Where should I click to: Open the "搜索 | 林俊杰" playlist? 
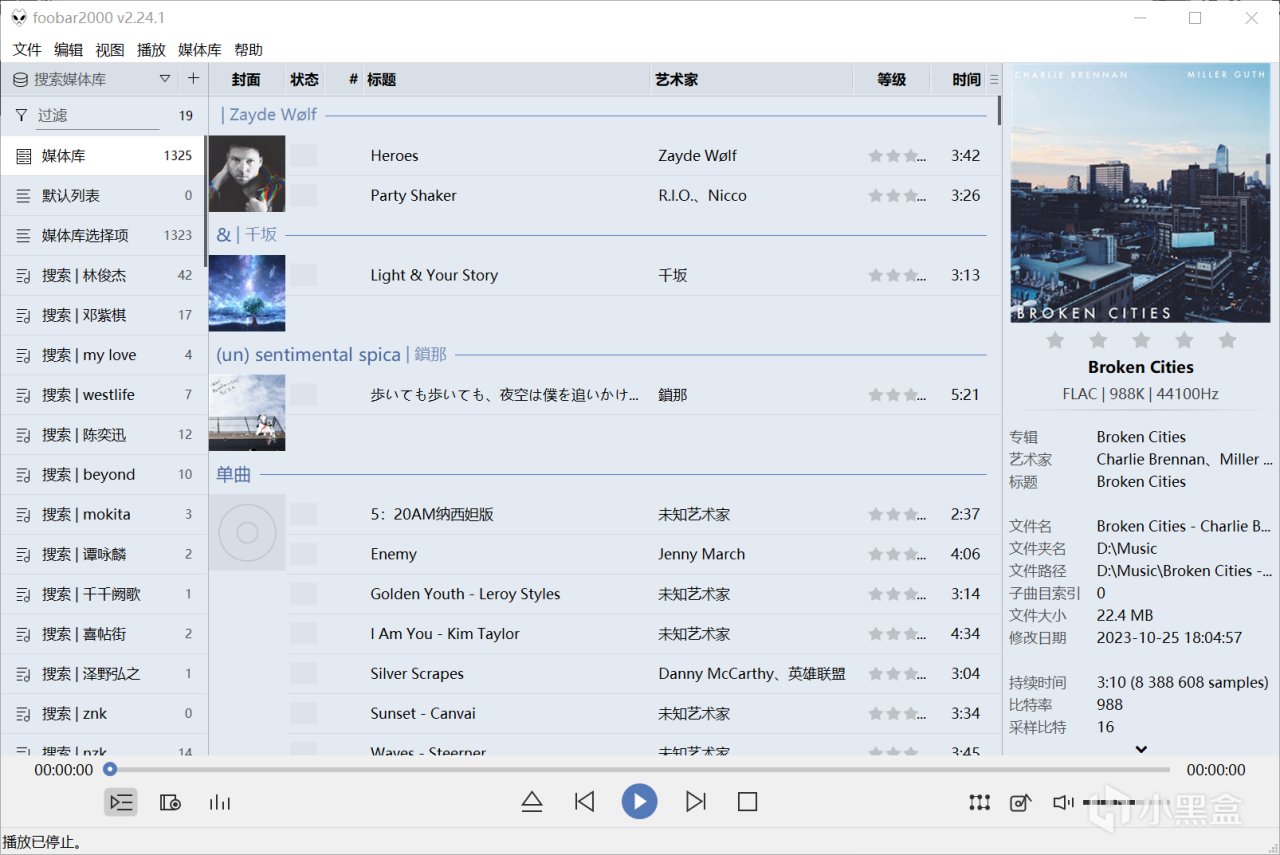coord(104,275)
